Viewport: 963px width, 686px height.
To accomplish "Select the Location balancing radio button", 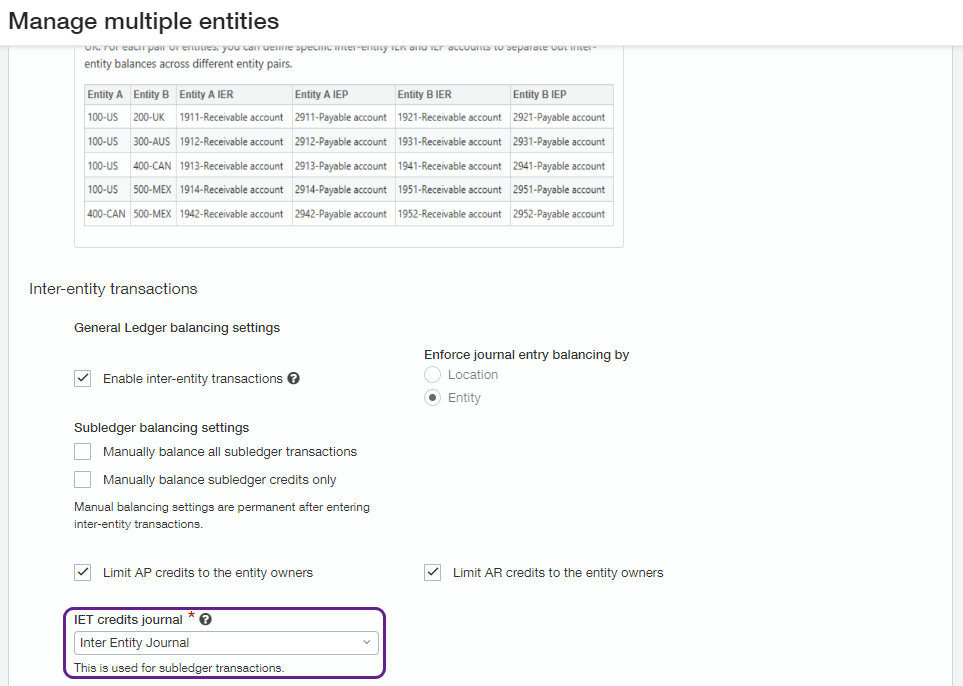I will (x=431, y=374).
